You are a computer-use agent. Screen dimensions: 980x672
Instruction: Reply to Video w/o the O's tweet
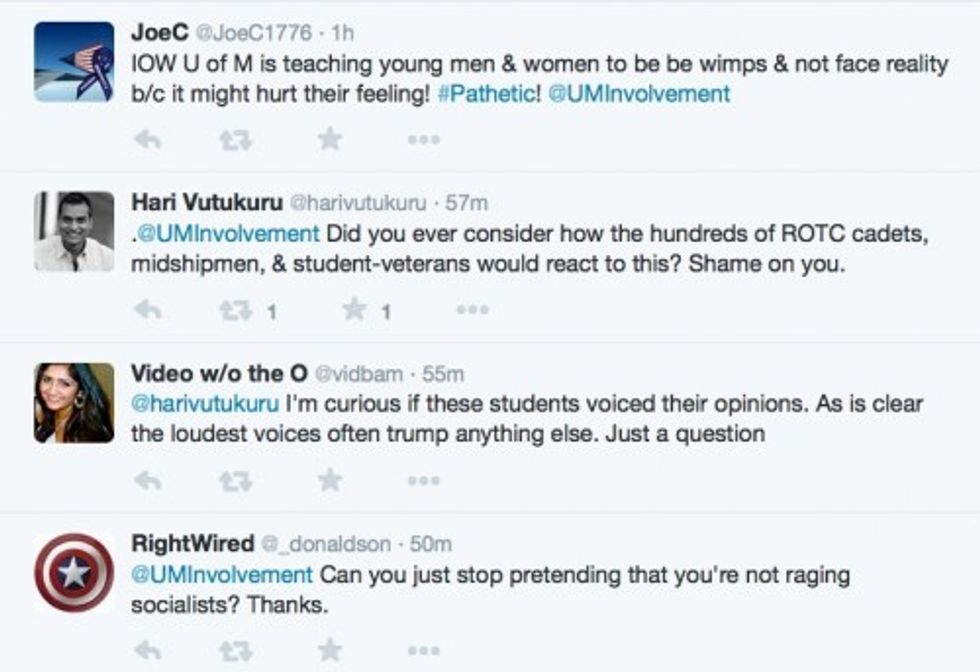tap(148, 481)
